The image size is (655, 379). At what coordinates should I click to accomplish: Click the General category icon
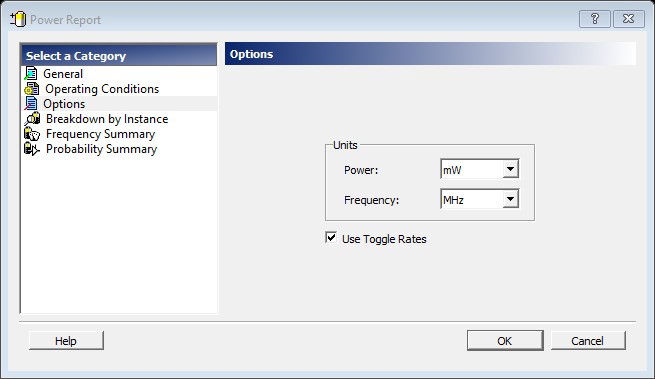coord(31,74)
